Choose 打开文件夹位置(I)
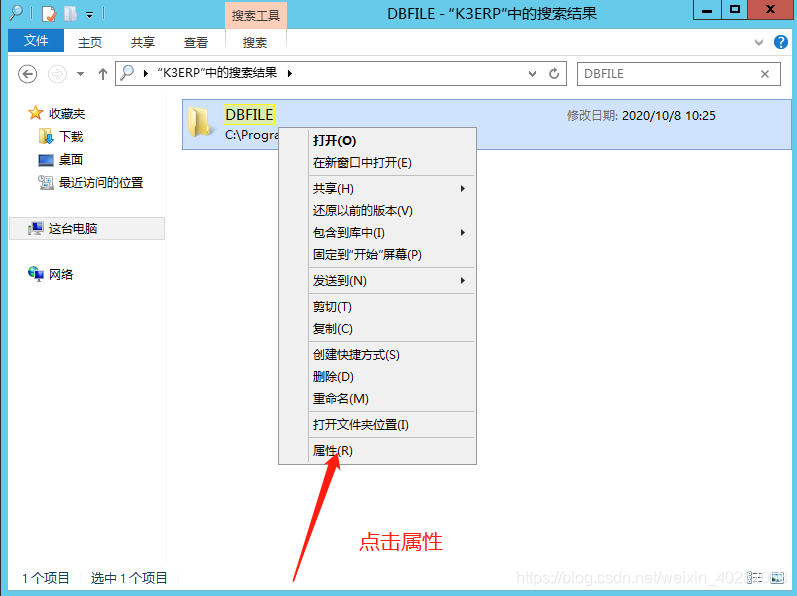 pos(377,425)
